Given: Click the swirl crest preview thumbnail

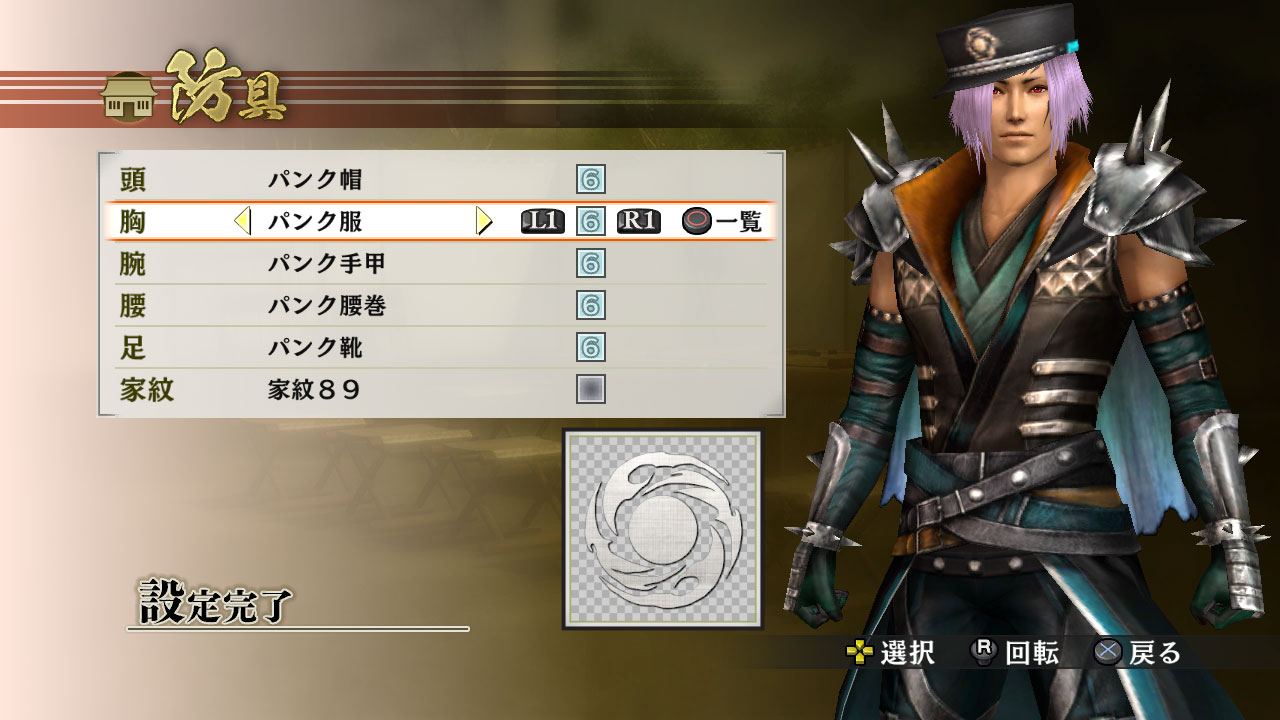Looking at the screenshot, I should [x=662, y=529].
